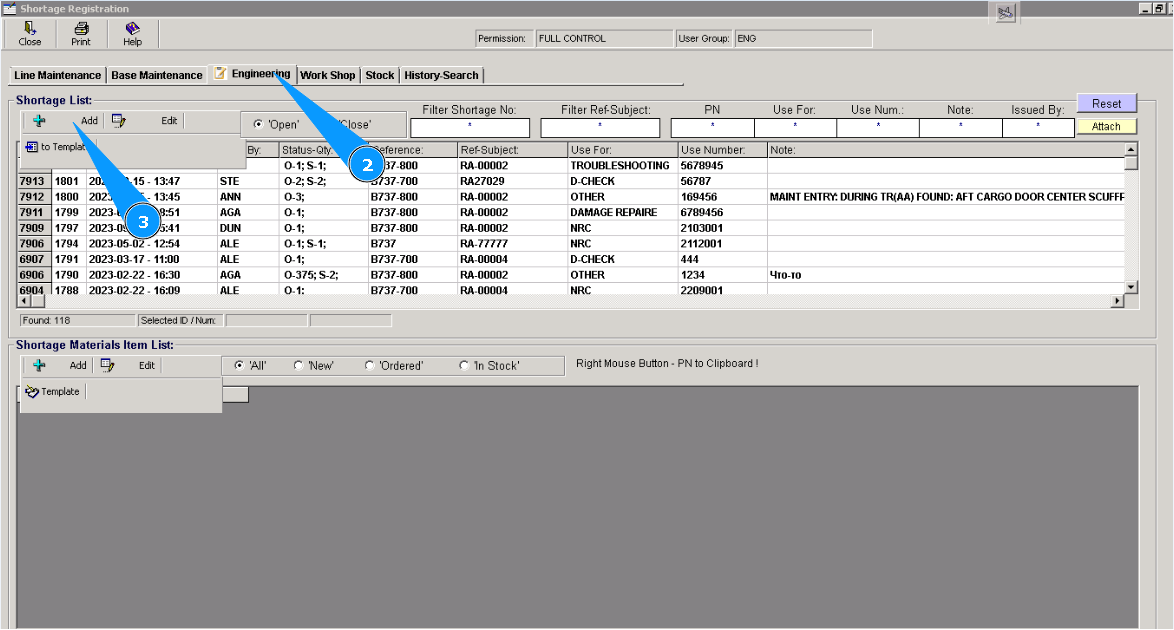Click the Engineering tab note icon
Viewport: 1174px width, 630px height.
[x=220, y=73]
